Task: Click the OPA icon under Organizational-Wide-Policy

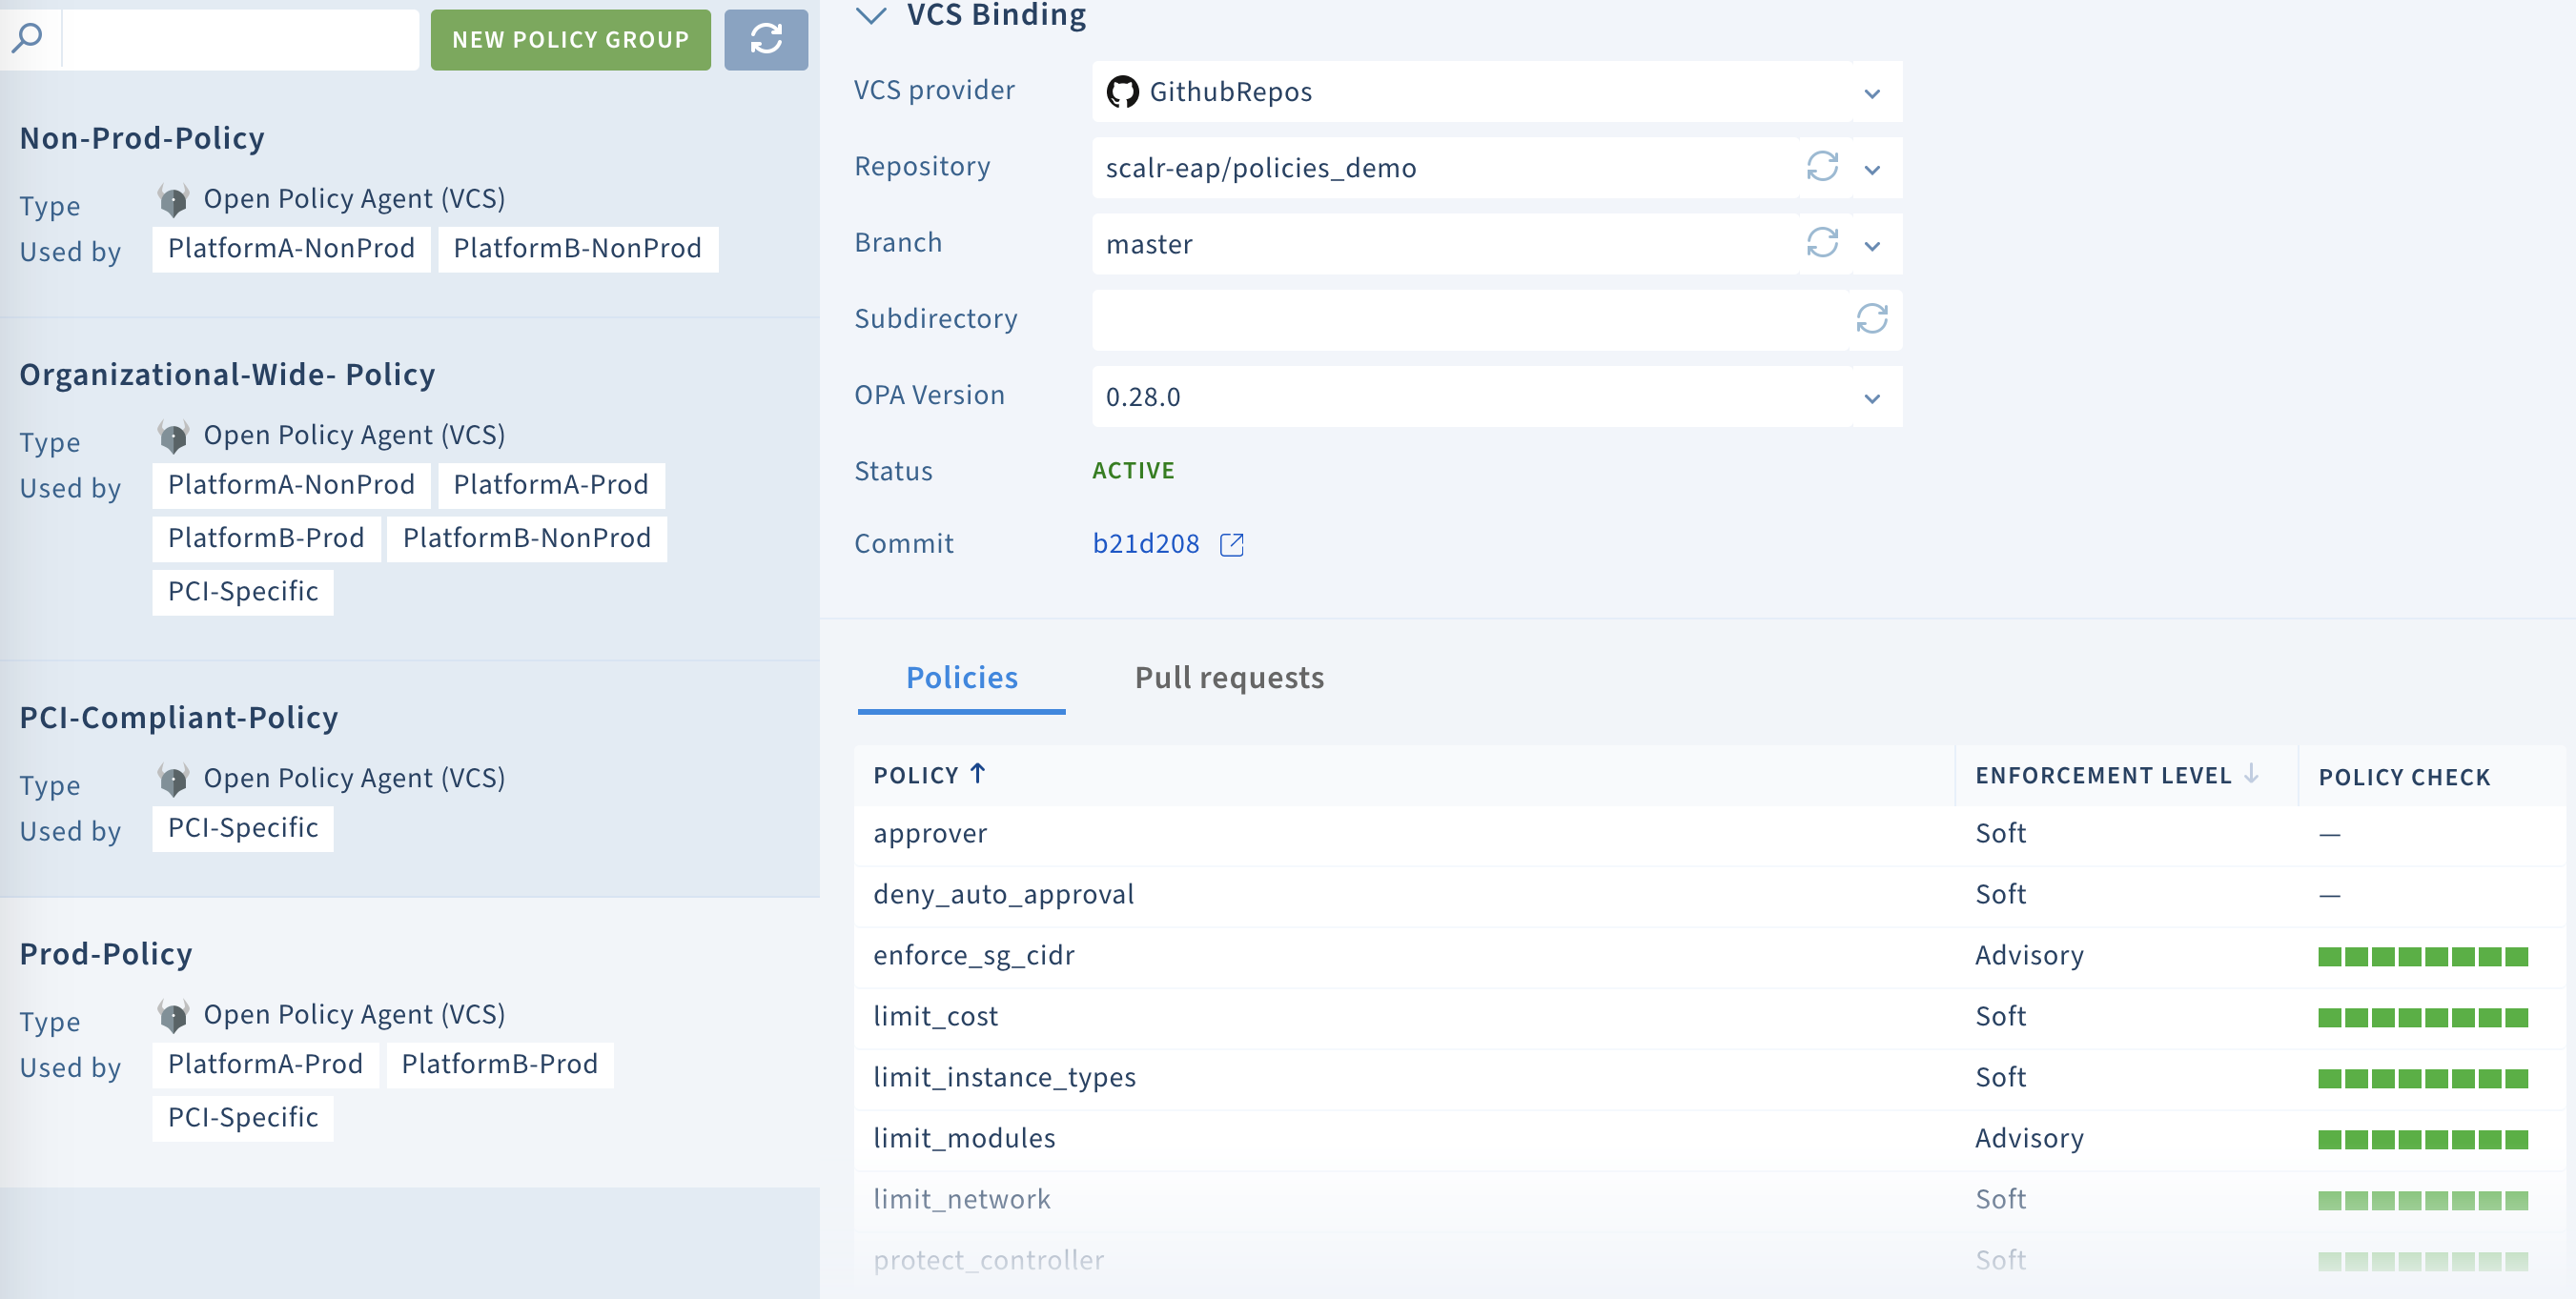Action: tap(175, 434)
